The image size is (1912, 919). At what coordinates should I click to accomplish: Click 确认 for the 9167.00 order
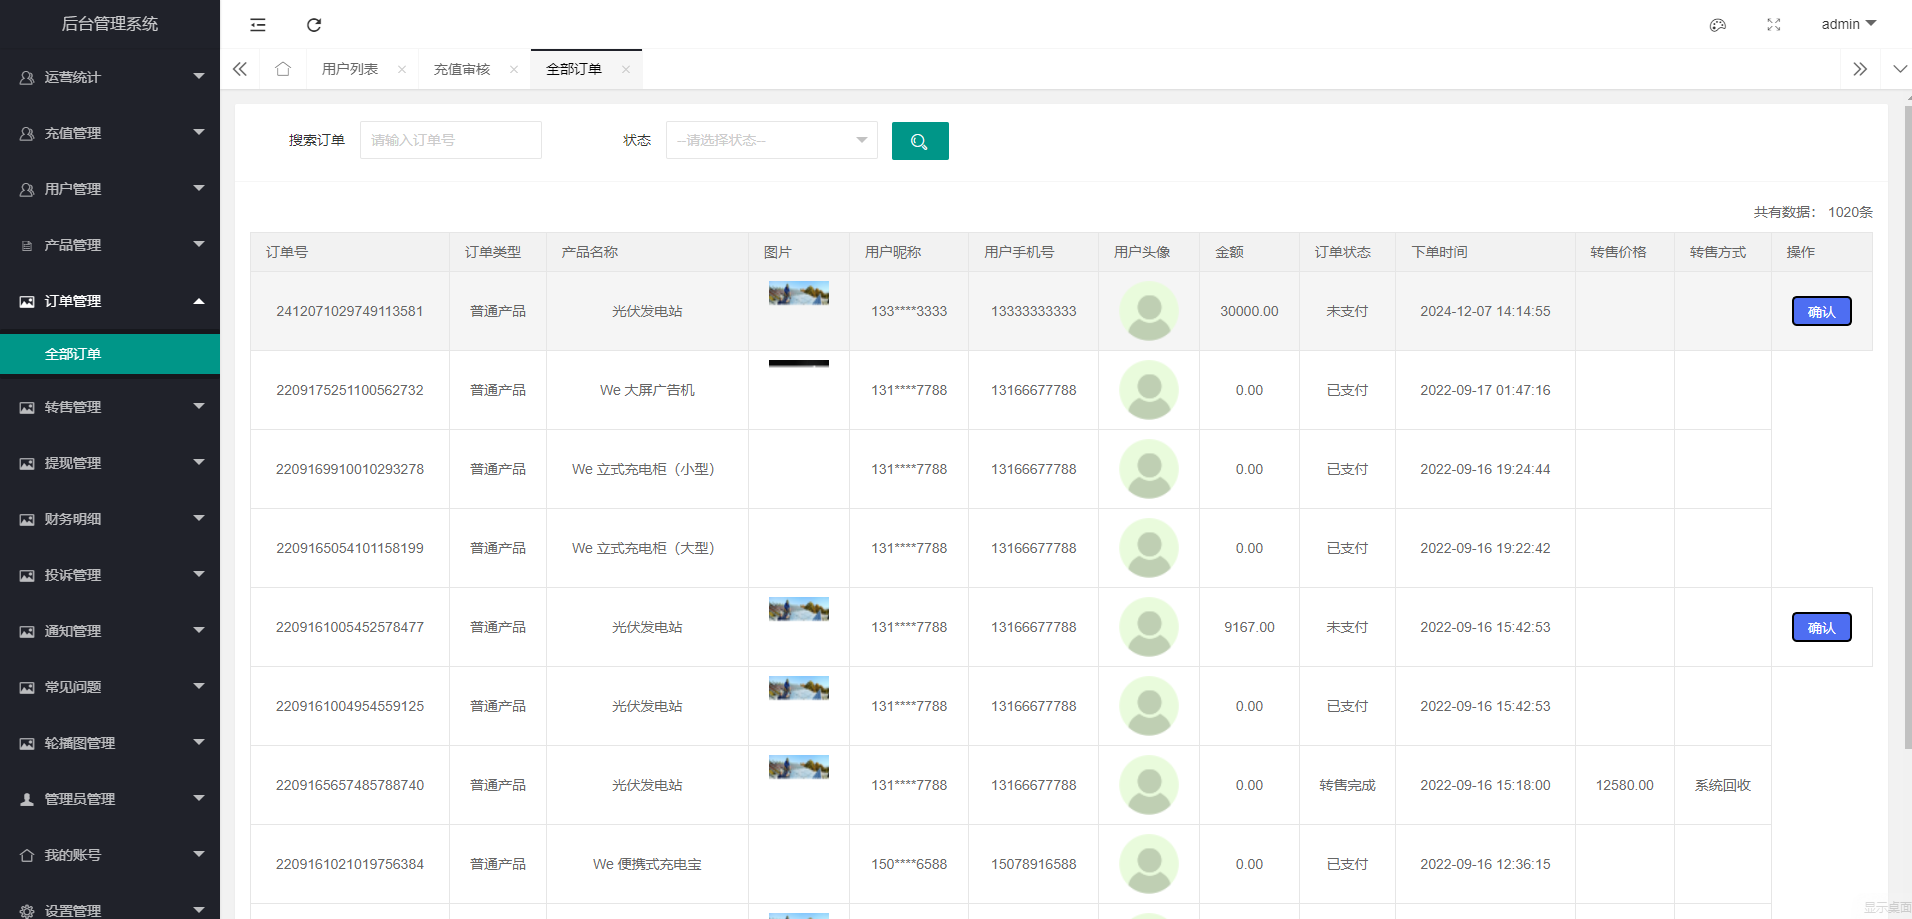1820,628
